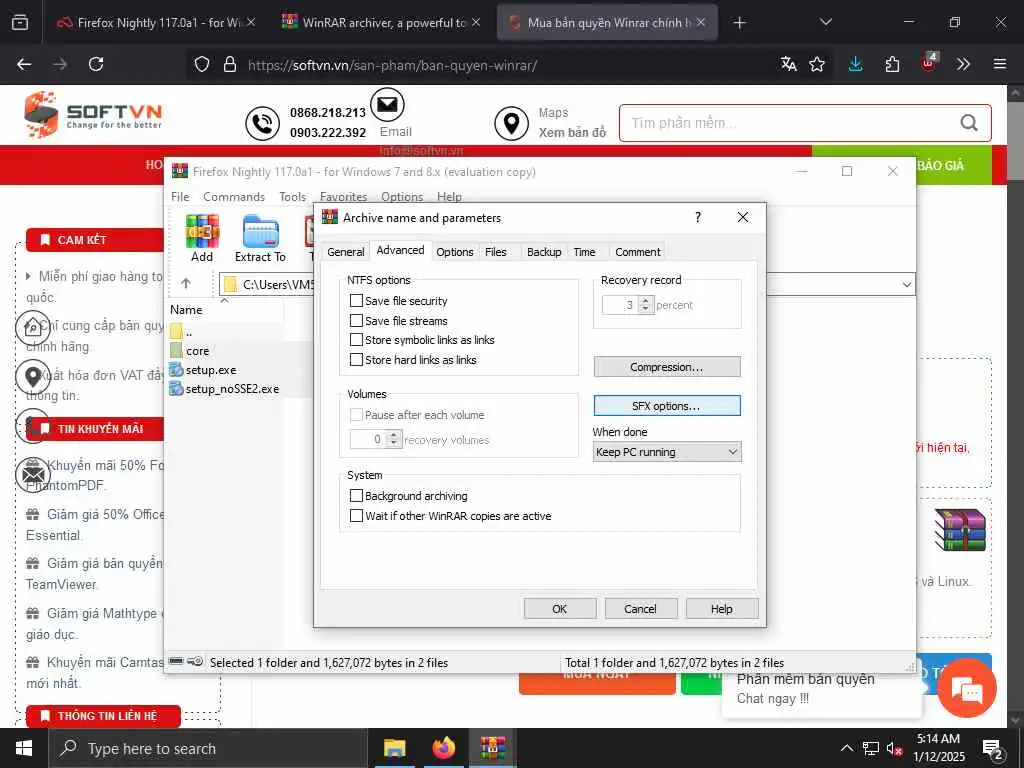Switch to the Files tab
Screen dimensions: 1024x768
tap(496, 252)
